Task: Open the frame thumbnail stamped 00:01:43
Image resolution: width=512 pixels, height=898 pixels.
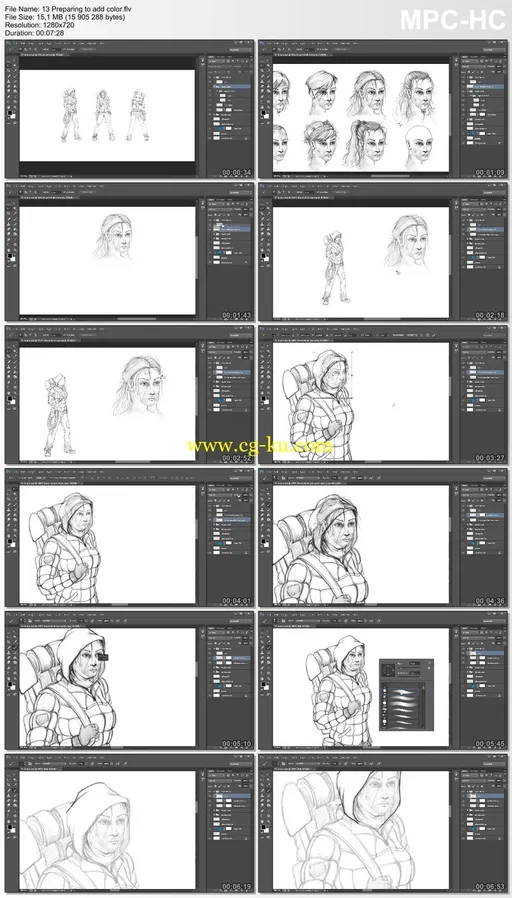Action: click(129, 252)
